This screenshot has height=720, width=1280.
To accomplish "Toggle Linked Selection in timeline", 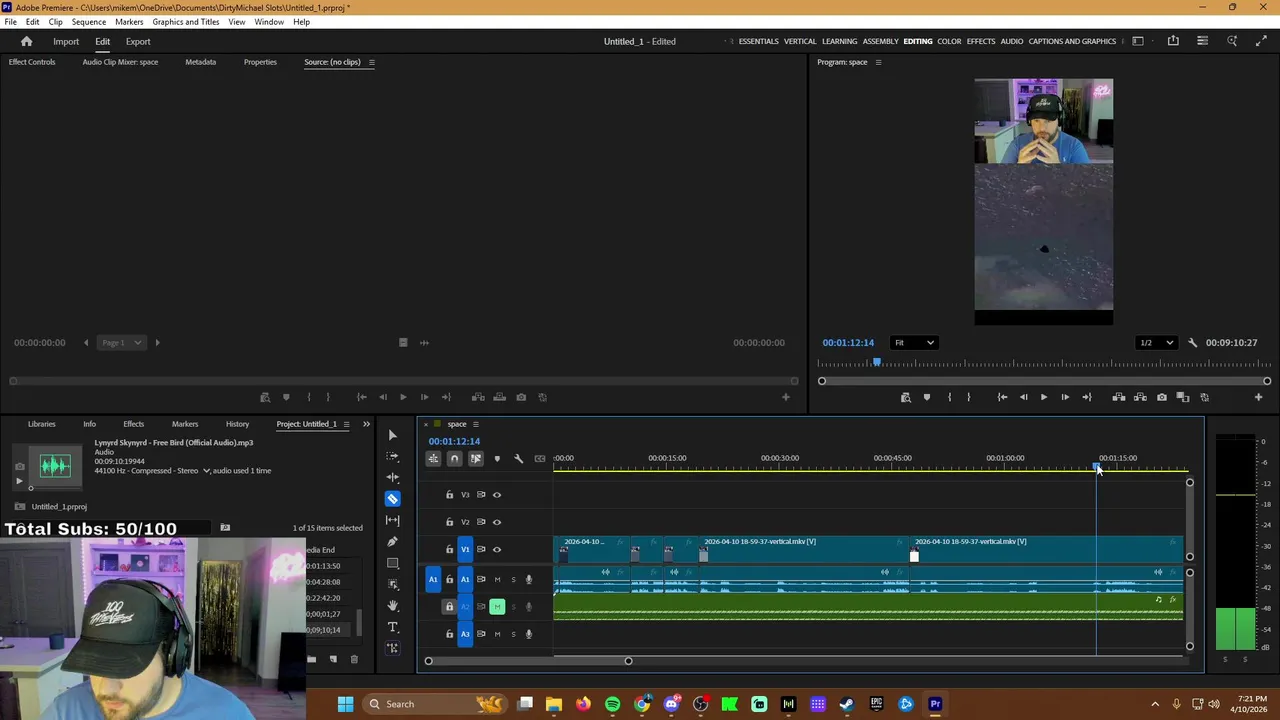I will (x=476, y=459).
